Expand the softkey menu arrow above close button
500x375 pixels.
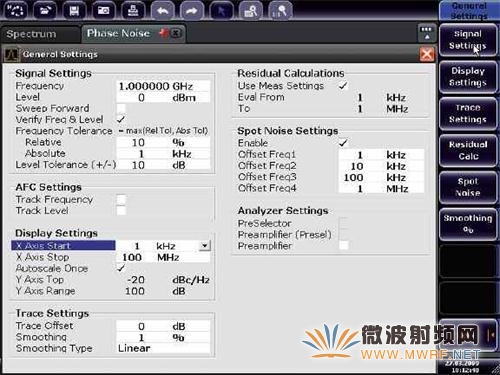coord(427,33)
